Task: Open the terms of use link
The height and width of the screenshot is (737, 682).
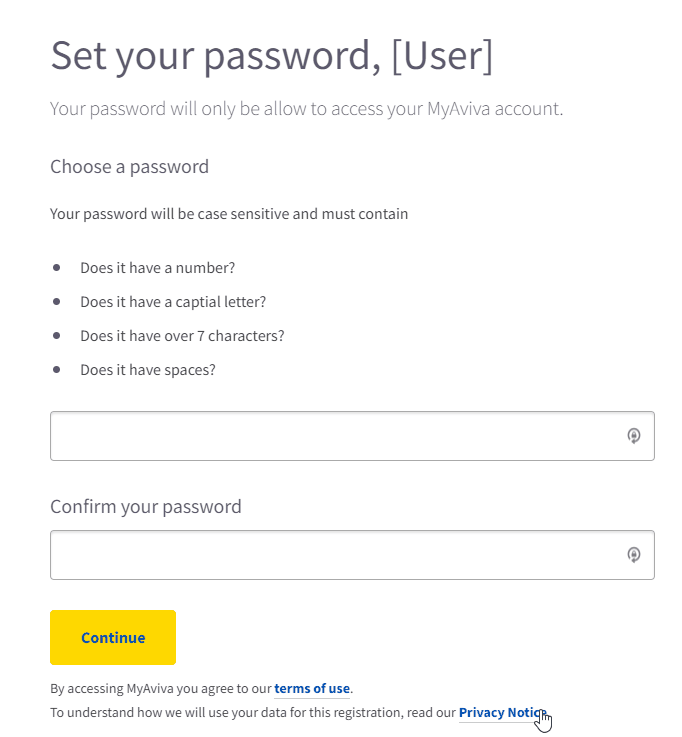Action: tap(312, 688)
